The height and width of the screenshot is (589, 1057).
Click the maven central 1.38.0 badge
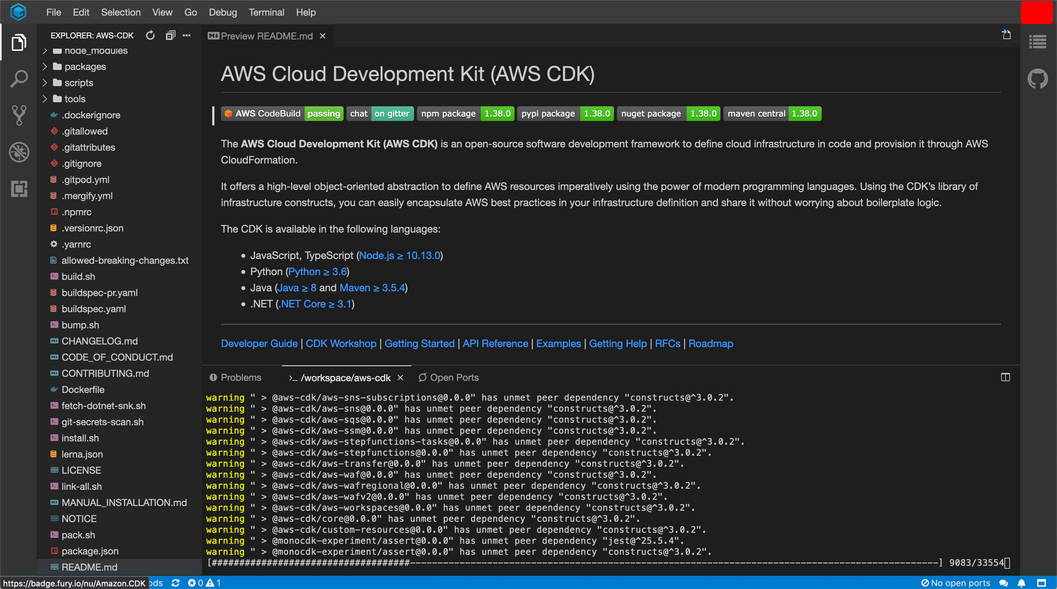772,113
